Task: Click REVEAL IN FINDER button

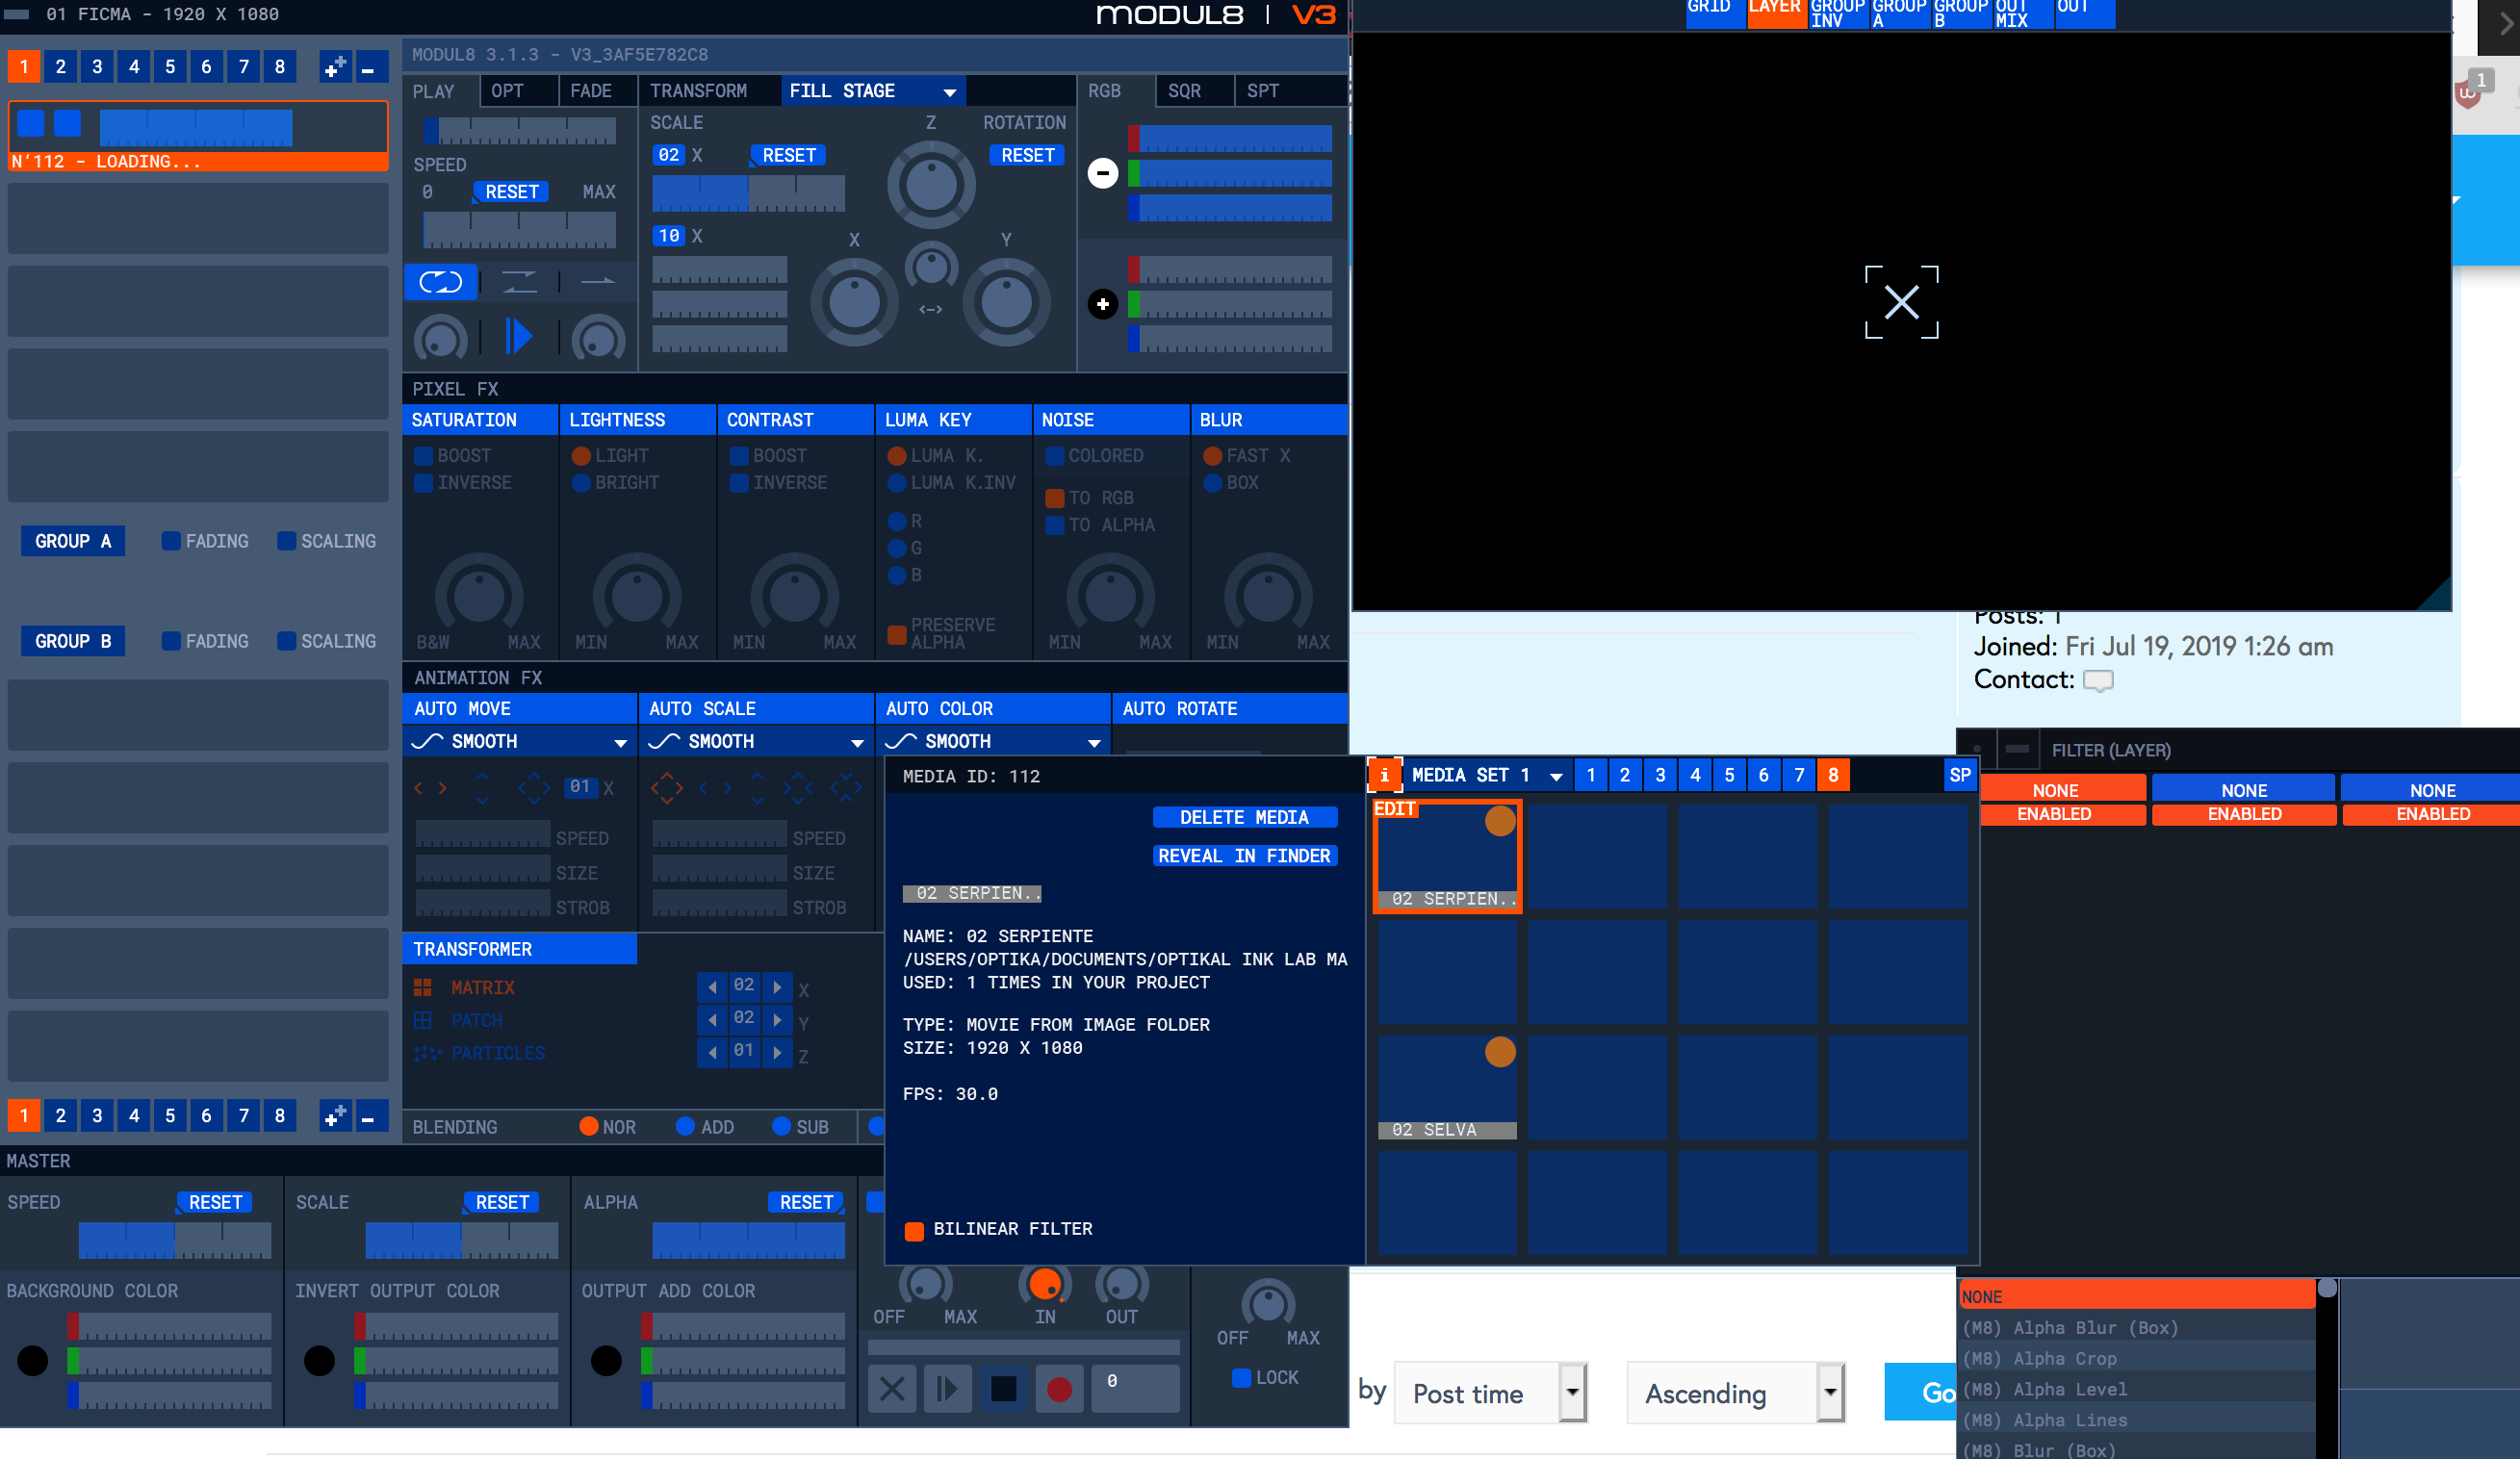Action: pos(1244,856)
